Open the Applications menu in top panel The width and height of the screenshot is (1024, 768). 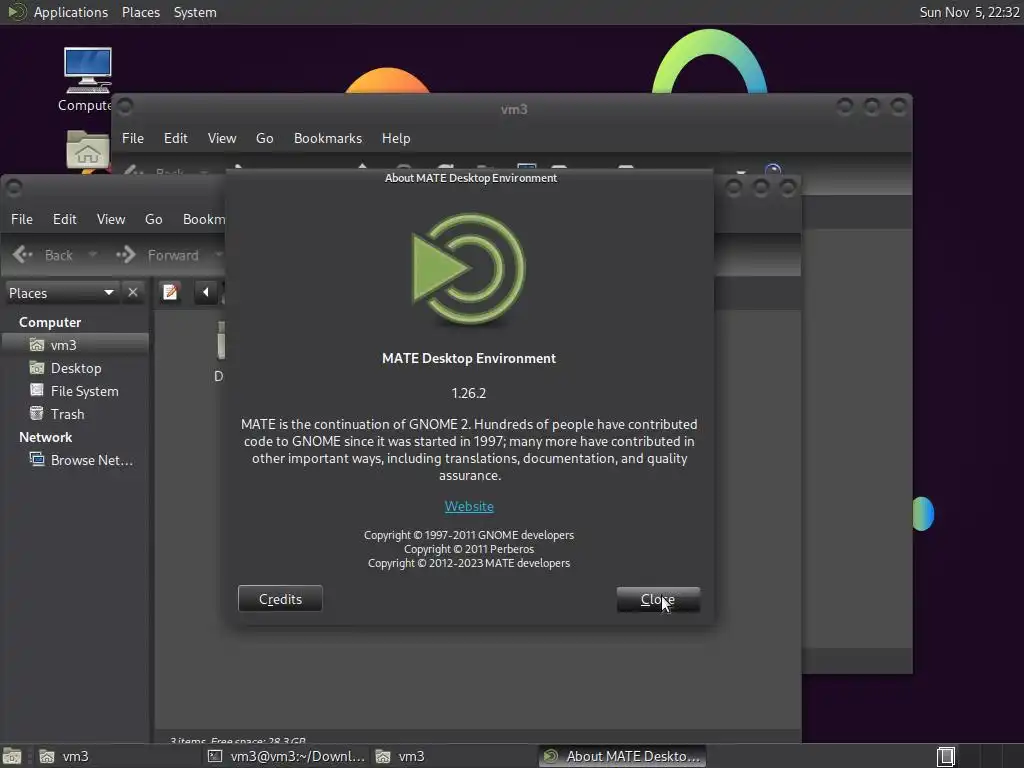pyautogui.click(x=71, y=12)
